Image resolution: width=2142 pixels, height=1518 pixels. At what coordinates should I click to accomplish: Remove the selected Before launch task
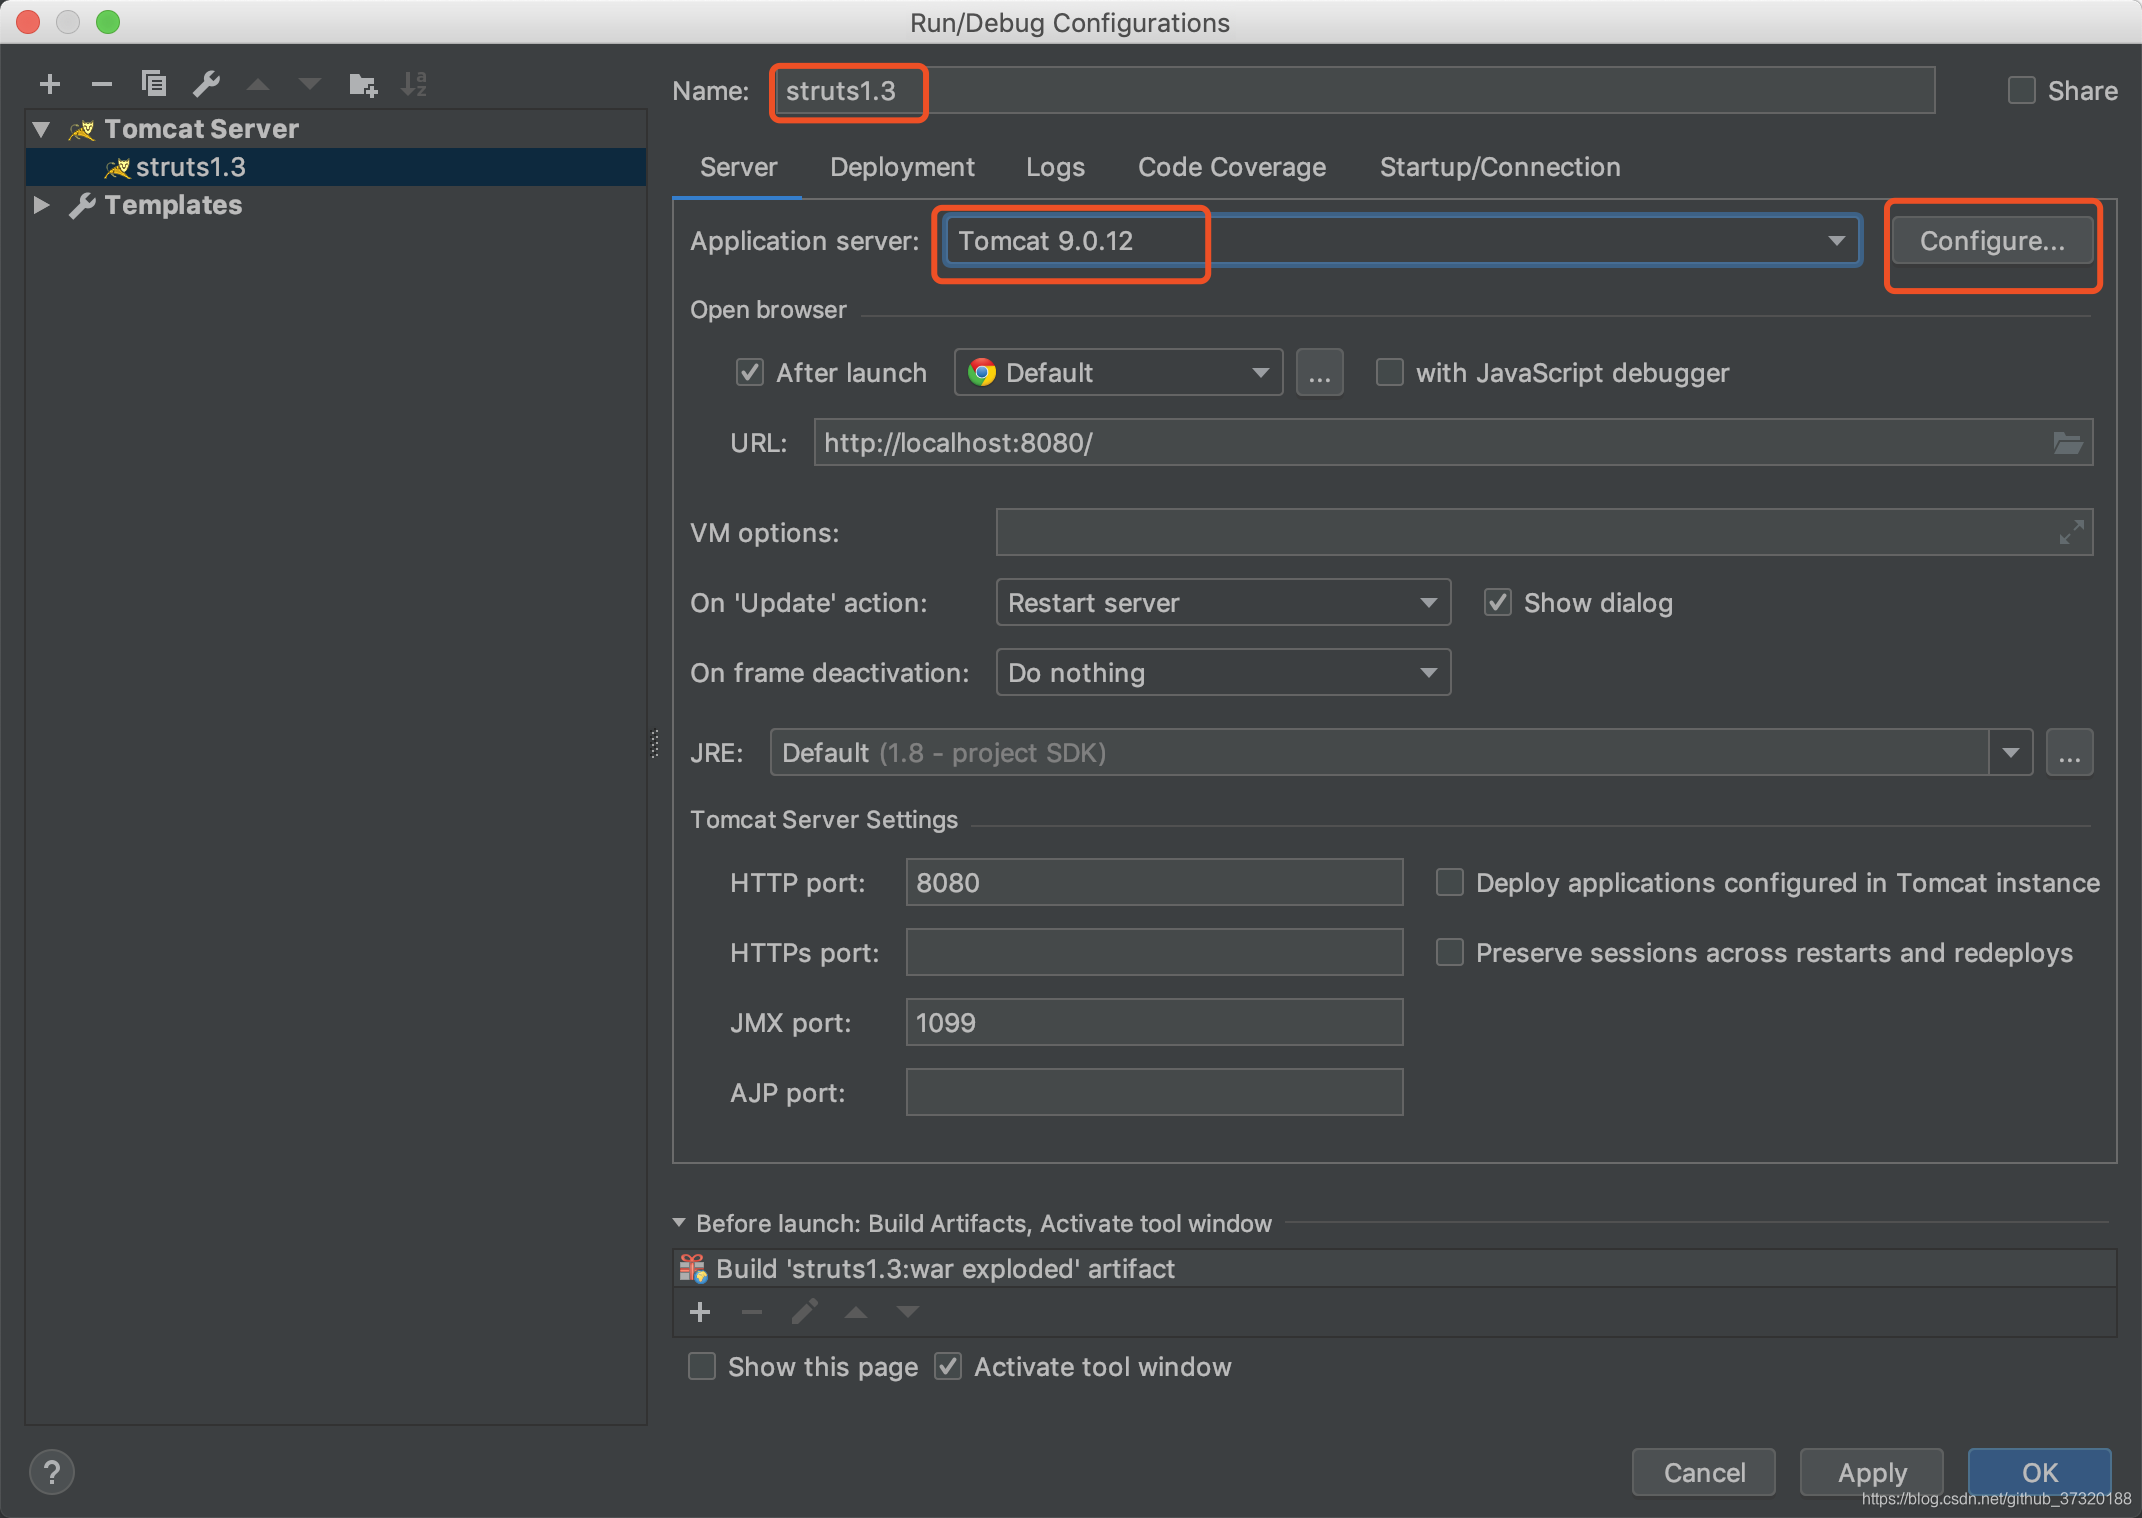click(752, 1313)
